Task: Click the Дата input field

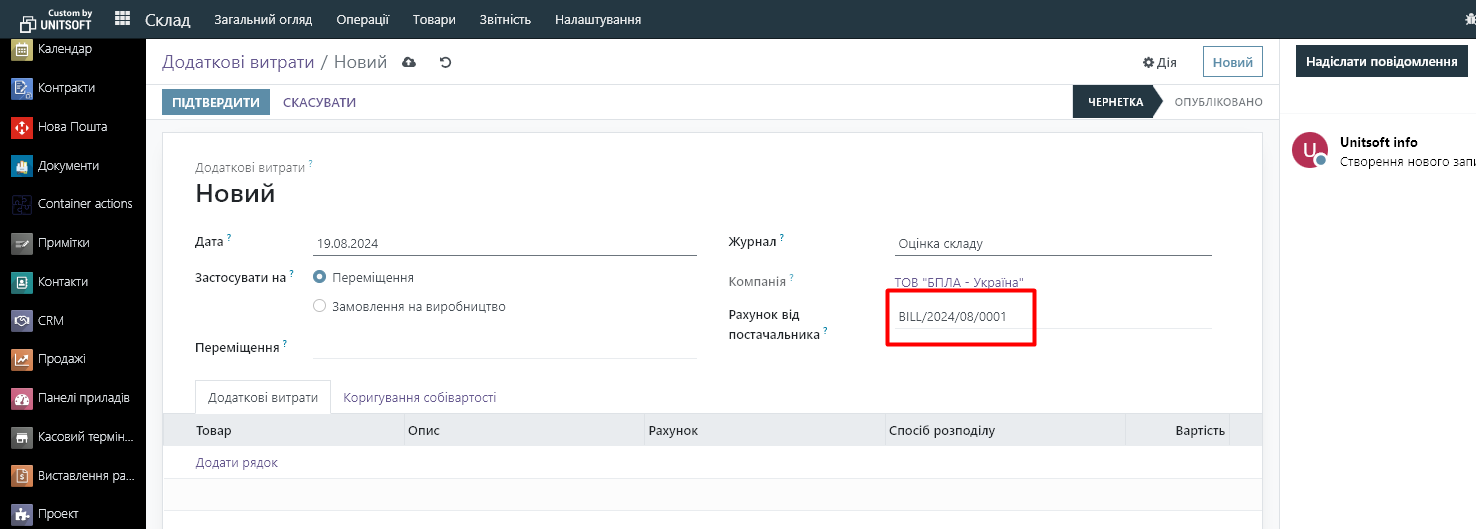Action: [x=504, y=243]
